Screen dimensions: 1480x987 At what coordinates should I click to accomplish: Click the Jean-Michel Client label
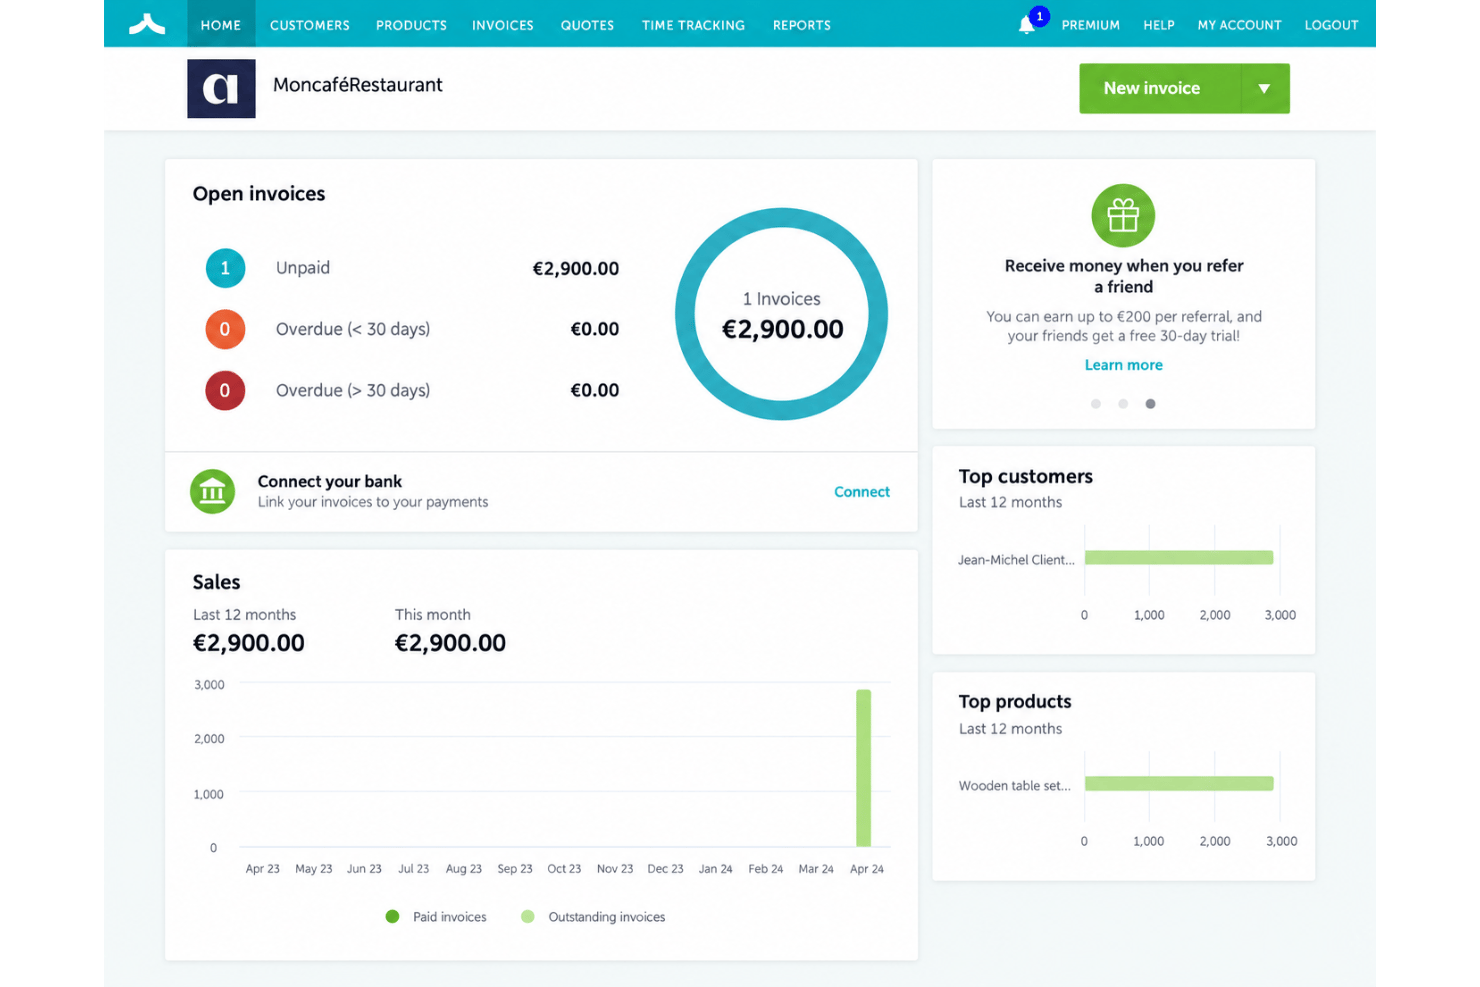coord(1016,560)
